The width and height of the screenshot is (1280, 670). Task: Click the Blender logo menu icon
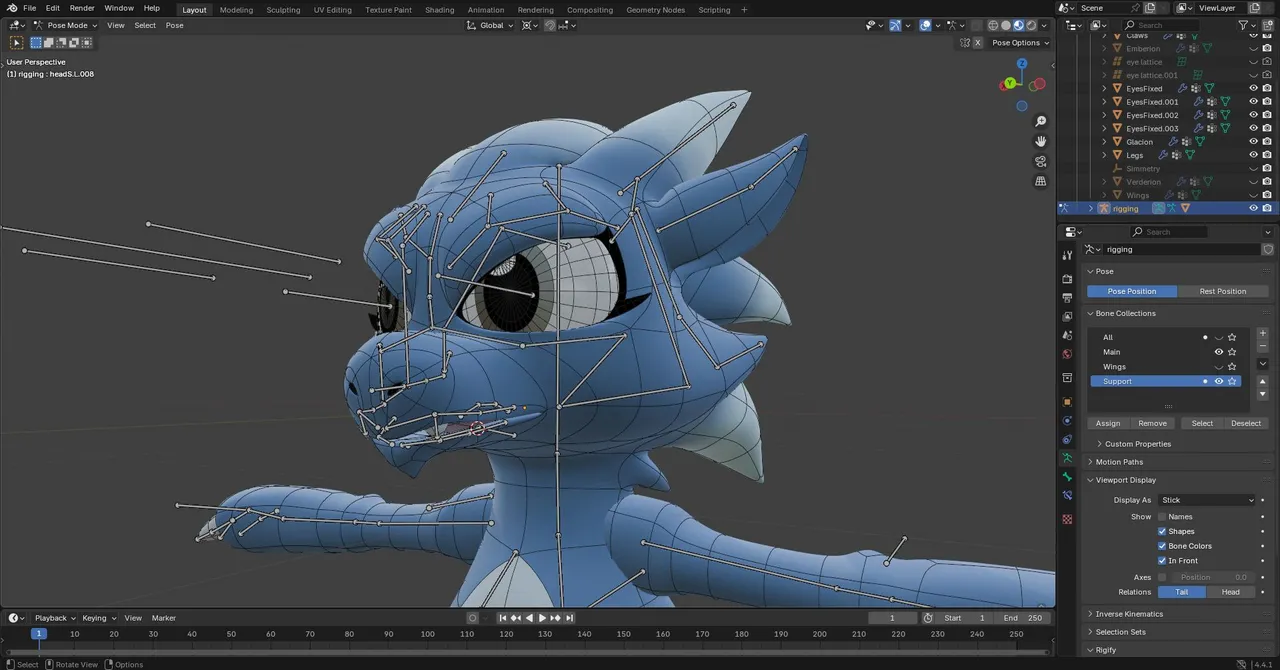point(11,8)
